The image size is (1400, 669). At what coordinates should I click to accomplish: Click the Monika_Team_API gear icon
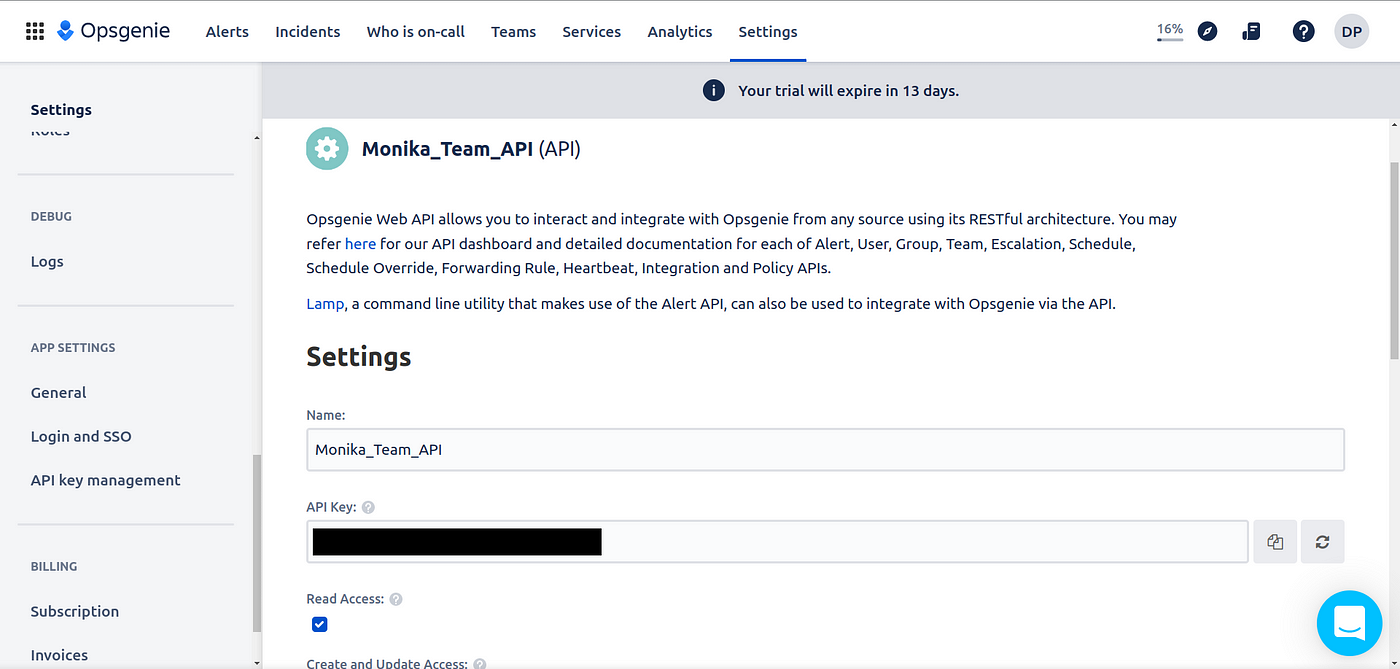tap(326, 149)
